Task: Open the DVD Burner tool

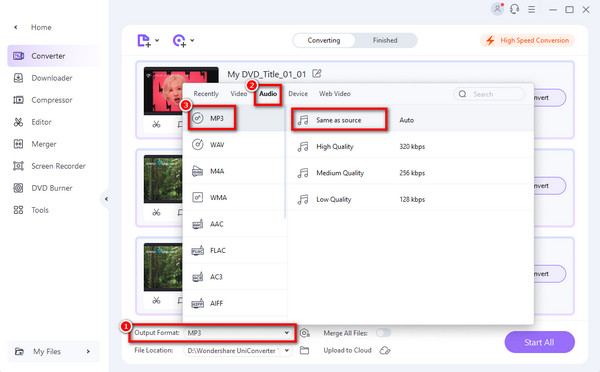Action: pos(52,188)
